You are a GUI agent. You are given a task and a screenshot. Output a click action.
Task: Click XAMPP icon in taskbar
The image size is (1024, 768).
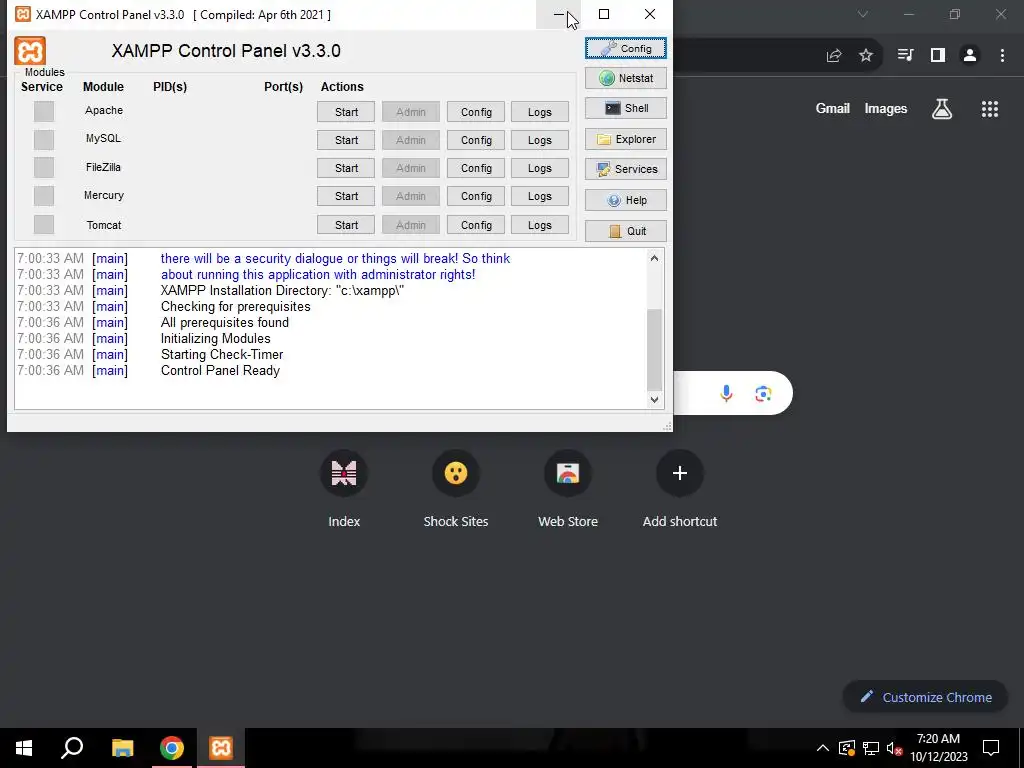click(221, 748)
